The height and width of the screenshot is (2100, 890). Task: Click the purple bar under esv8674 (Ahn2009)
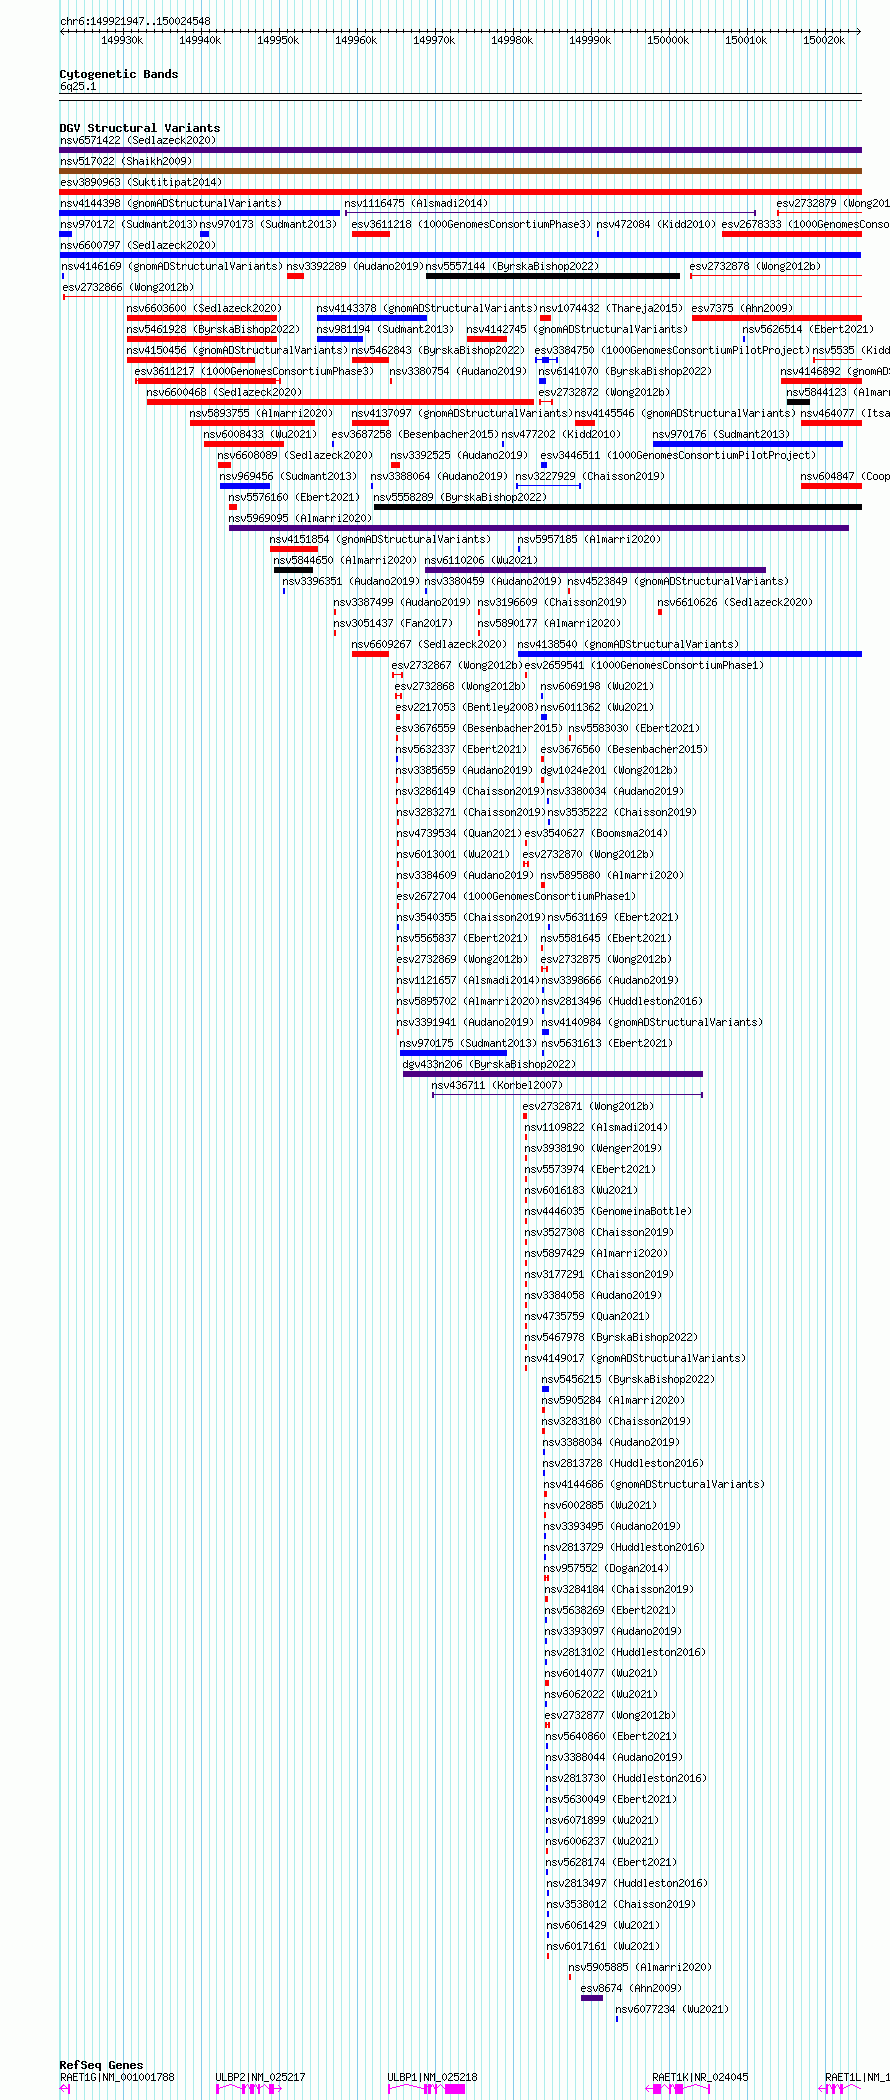point(592,1998)
